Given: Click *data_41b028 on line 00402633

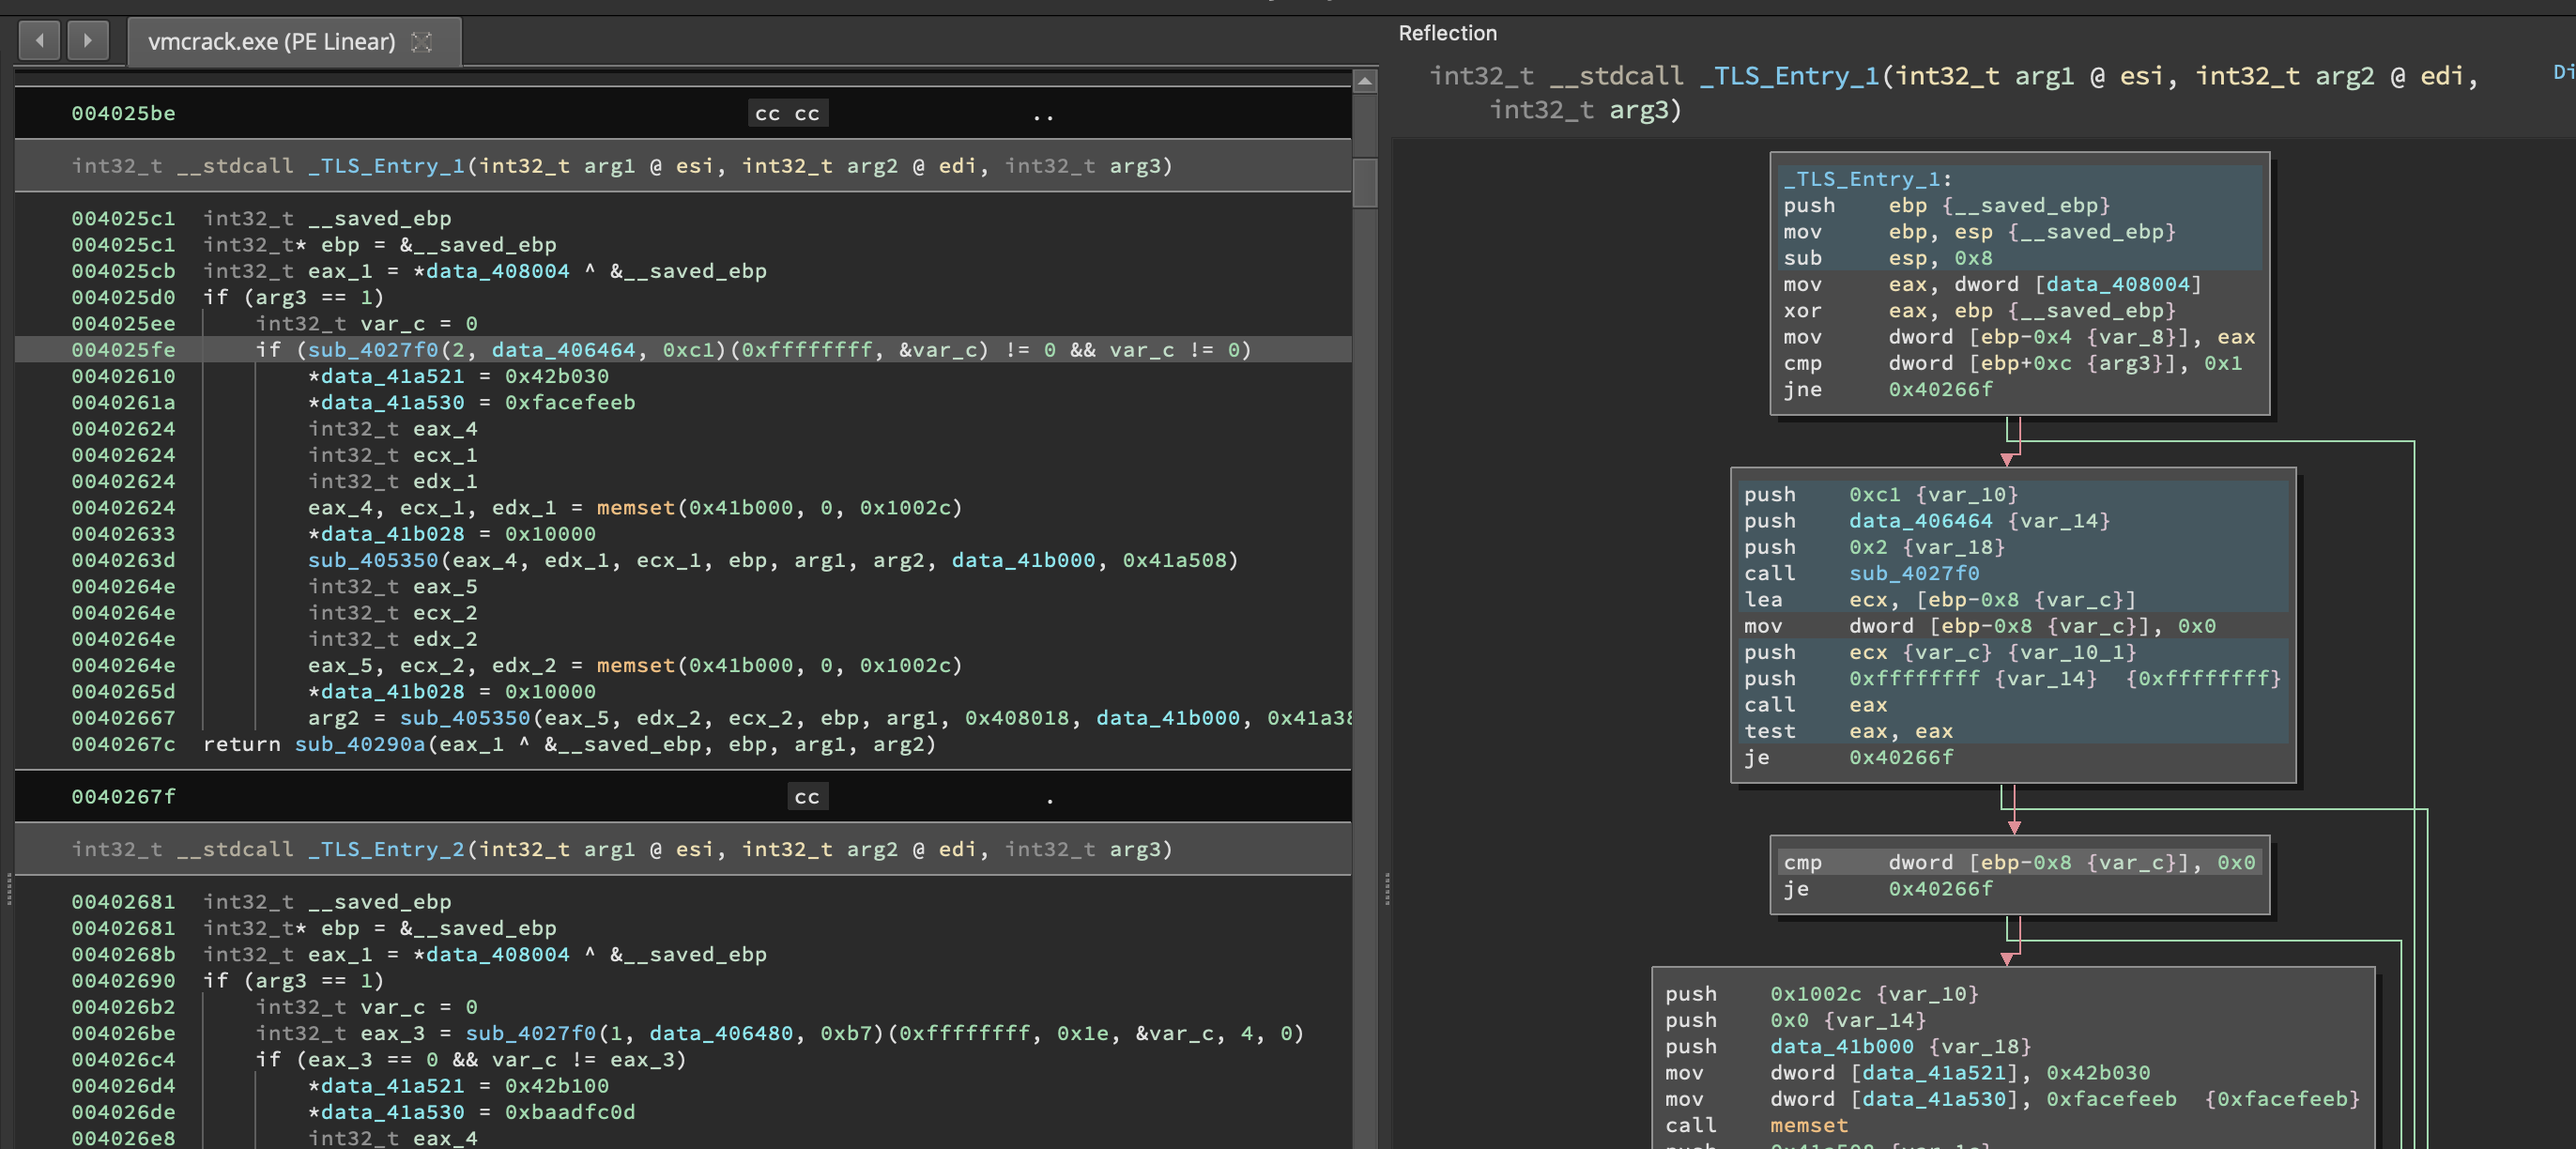Looking at the screenshot, I should tap(386, 534).
